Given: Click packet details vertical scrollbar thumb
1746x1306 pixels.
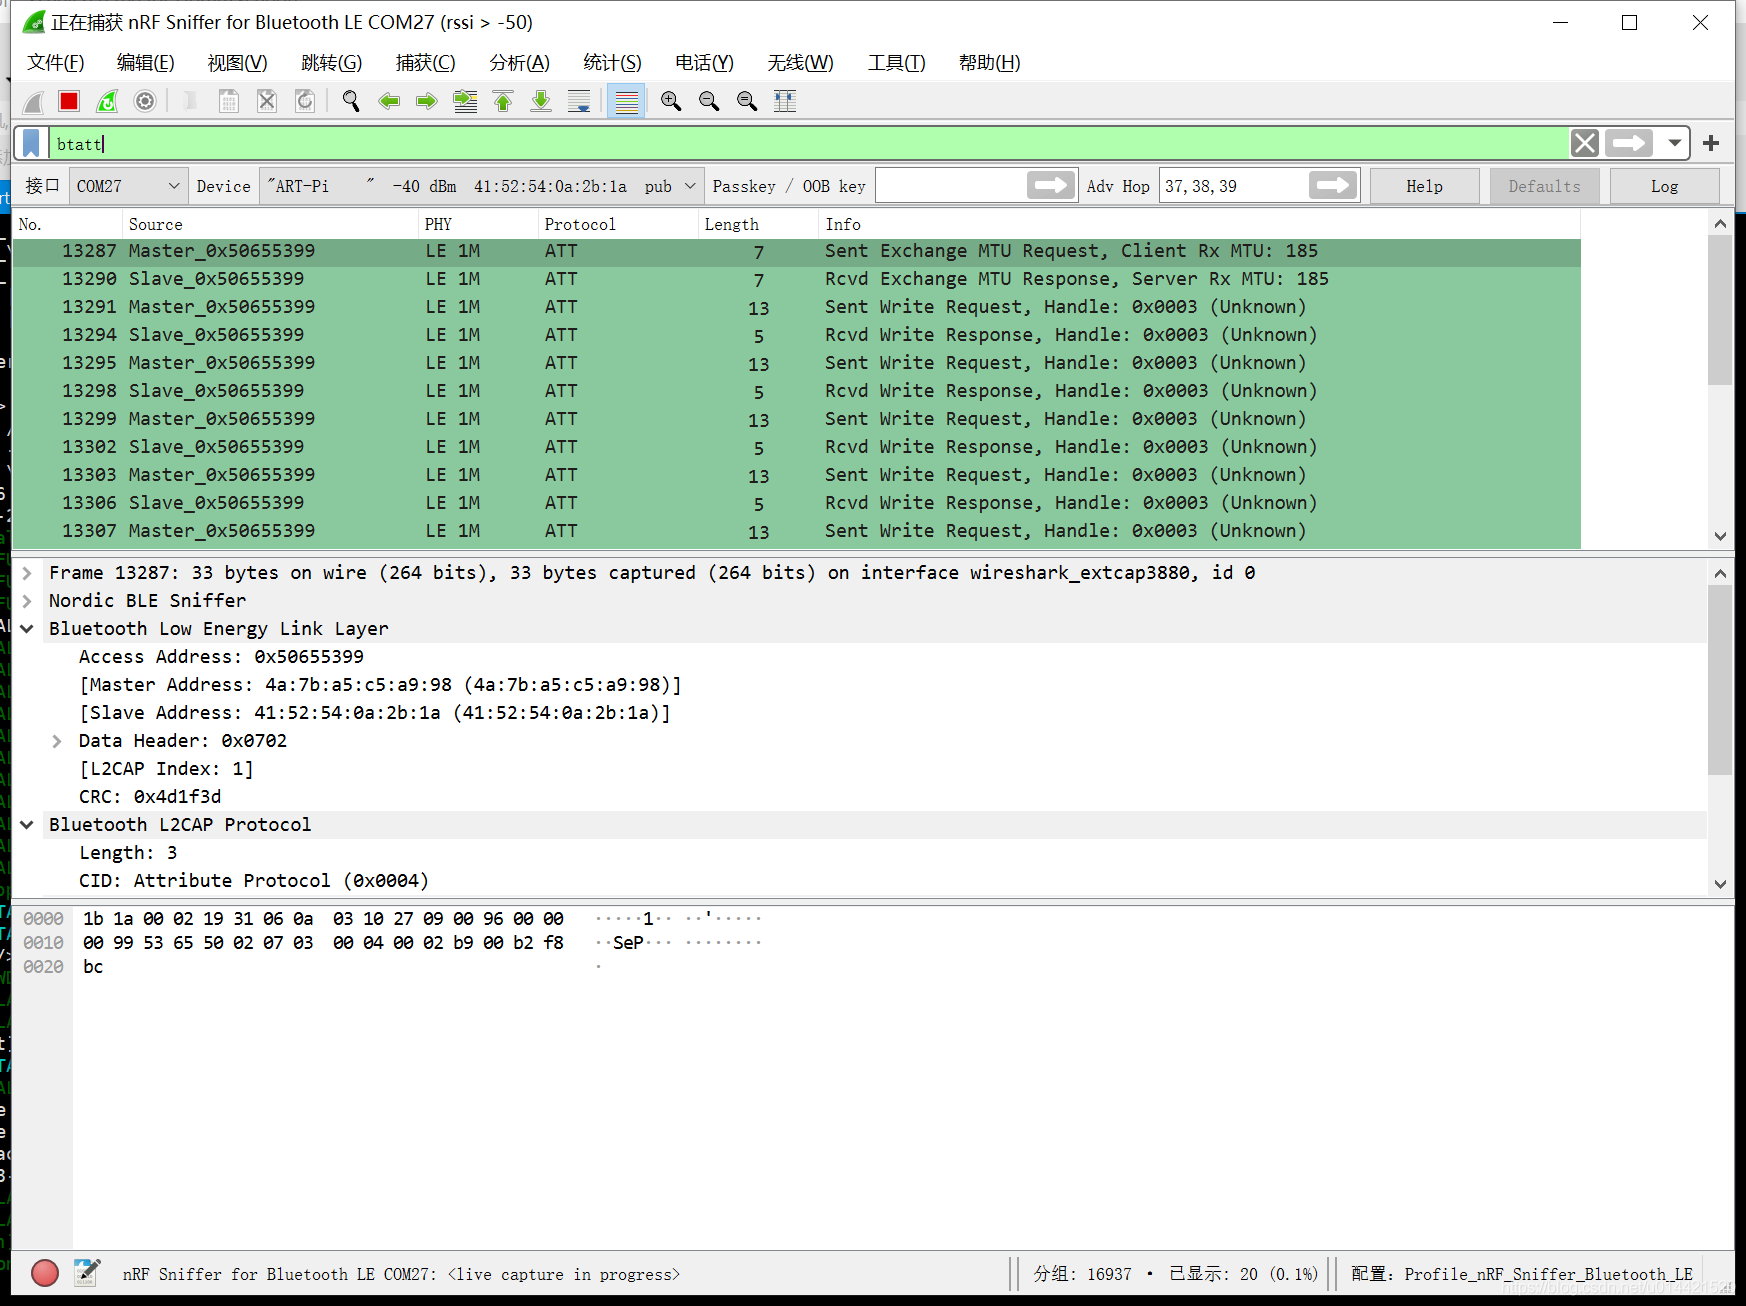Looking at the screenshot, I should (x=1720, y=680).
